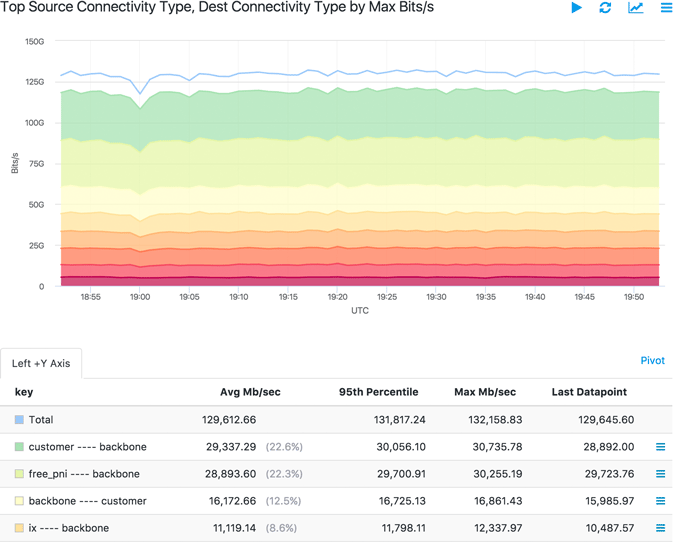The height and width of the screenshot is (542, 674).
Task: Click green customer ---- backbone swatch
Action: coord(19,447)
